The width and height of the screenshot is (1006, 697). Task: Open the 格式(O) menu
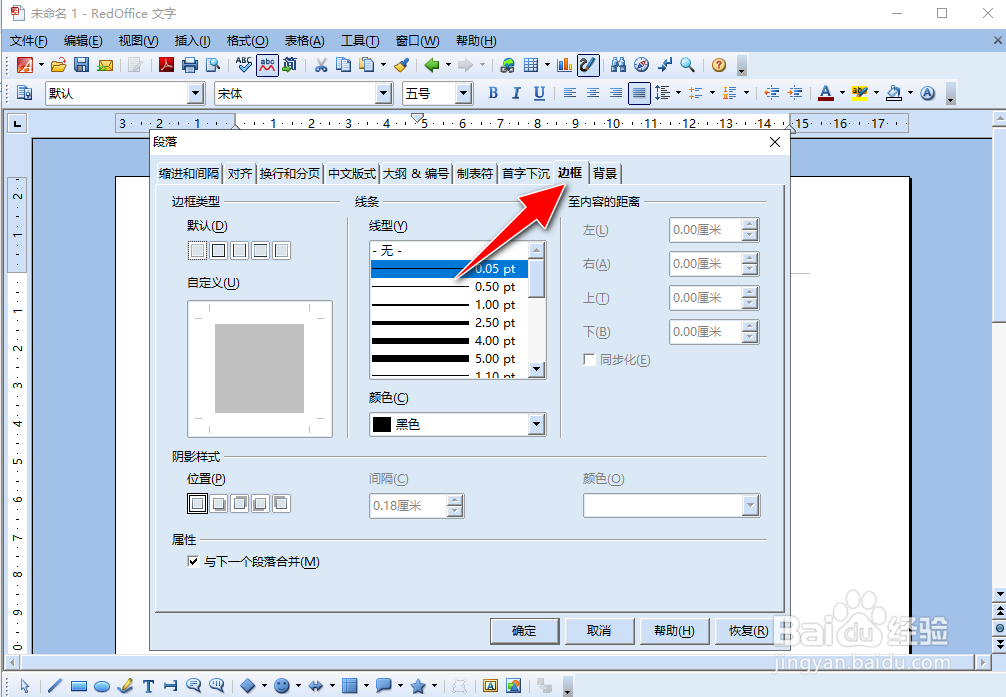pos(247,41)
